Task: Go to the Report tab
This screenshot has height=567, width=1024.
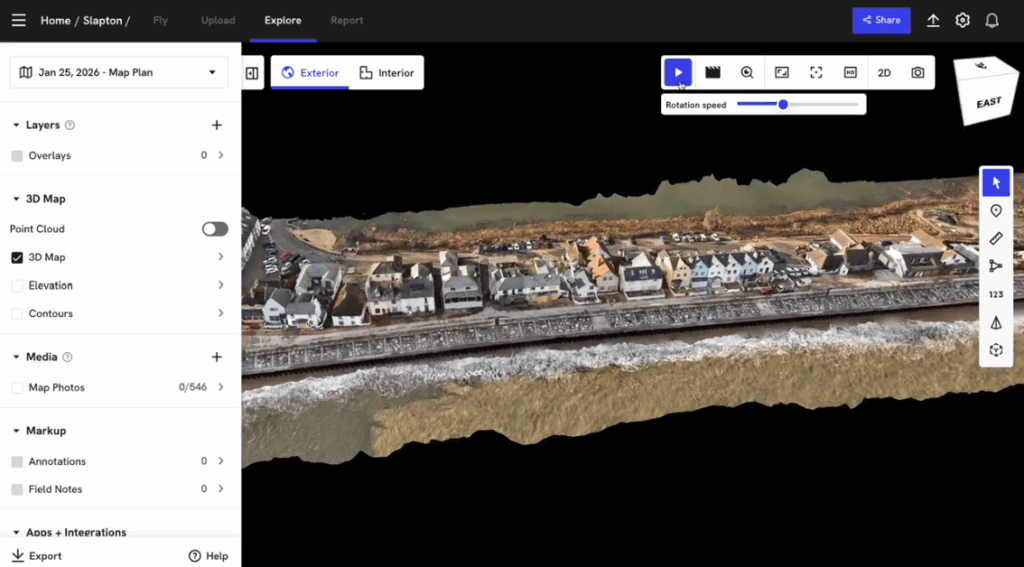Action: 347,20
